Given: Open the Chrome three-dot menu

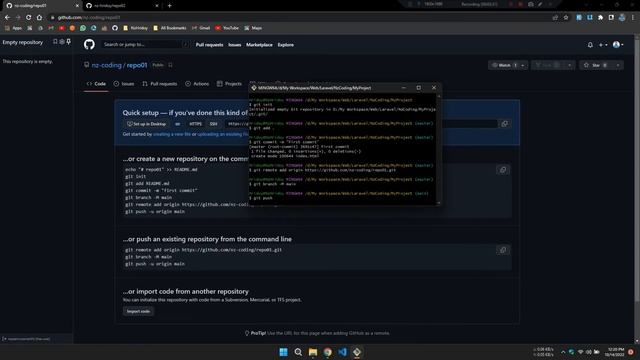Looking at the screenshot, I should tap(633, 18).
